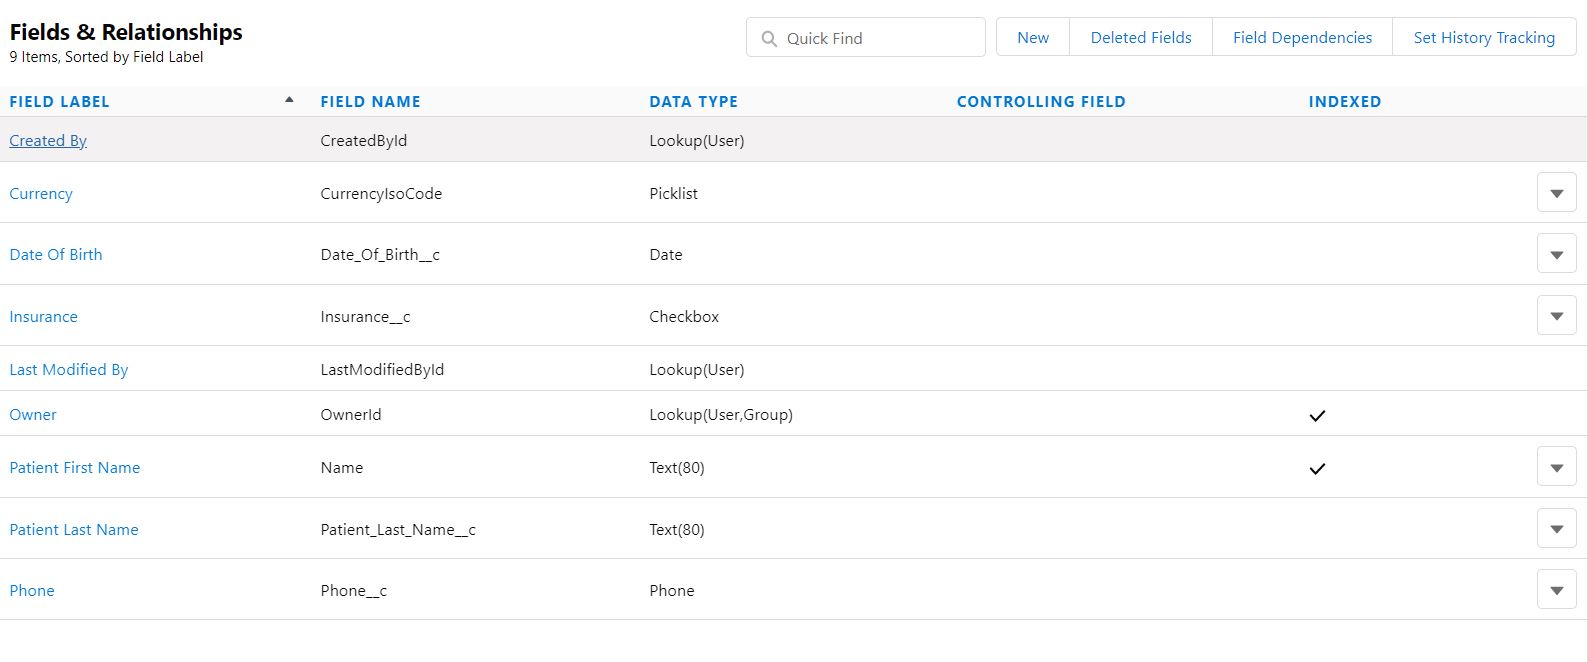
Task: Sort by the Indexed column header
Action: point(1344,102)
